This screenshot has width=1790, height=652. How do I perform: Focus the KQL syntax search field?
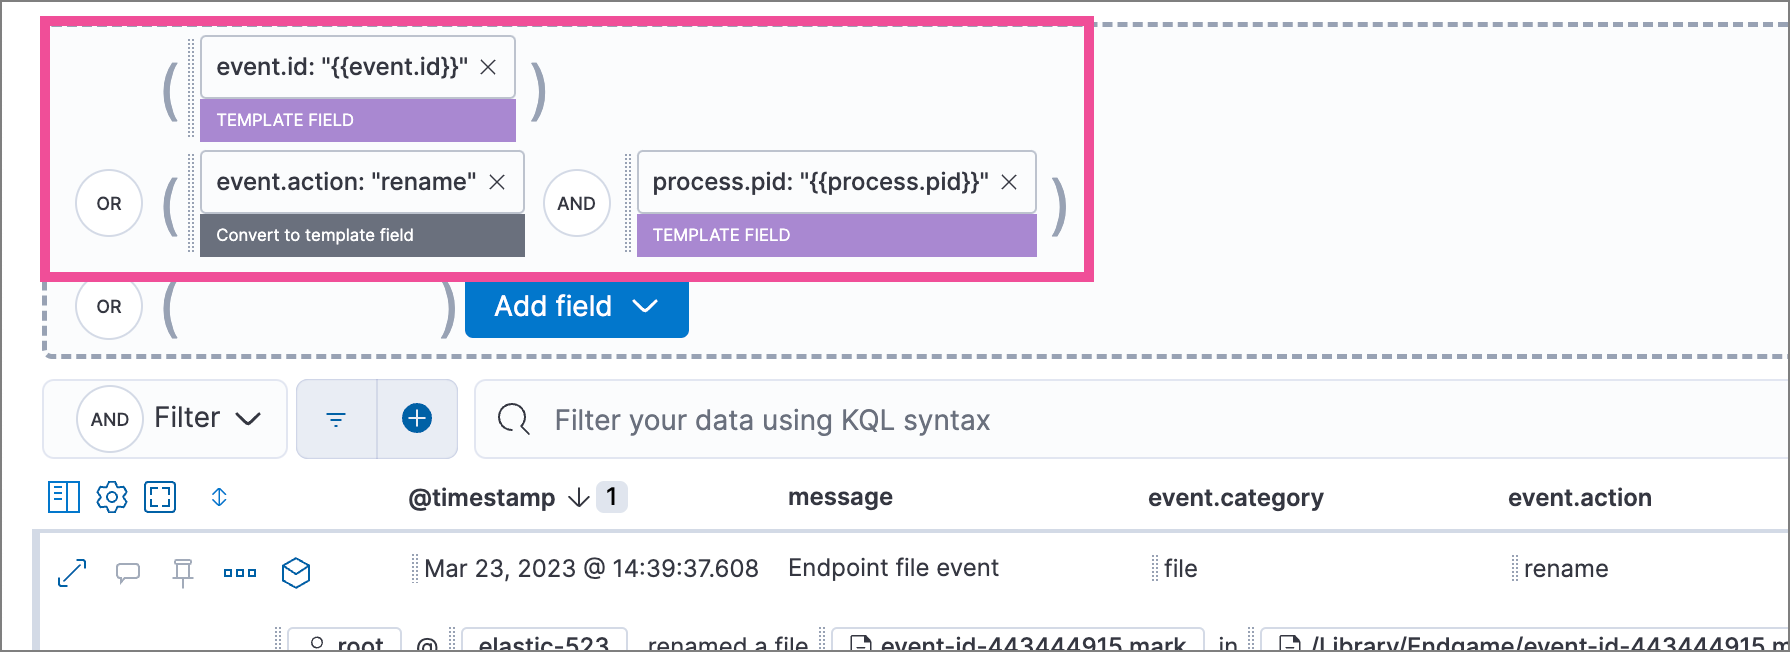(x=770, y=420)
